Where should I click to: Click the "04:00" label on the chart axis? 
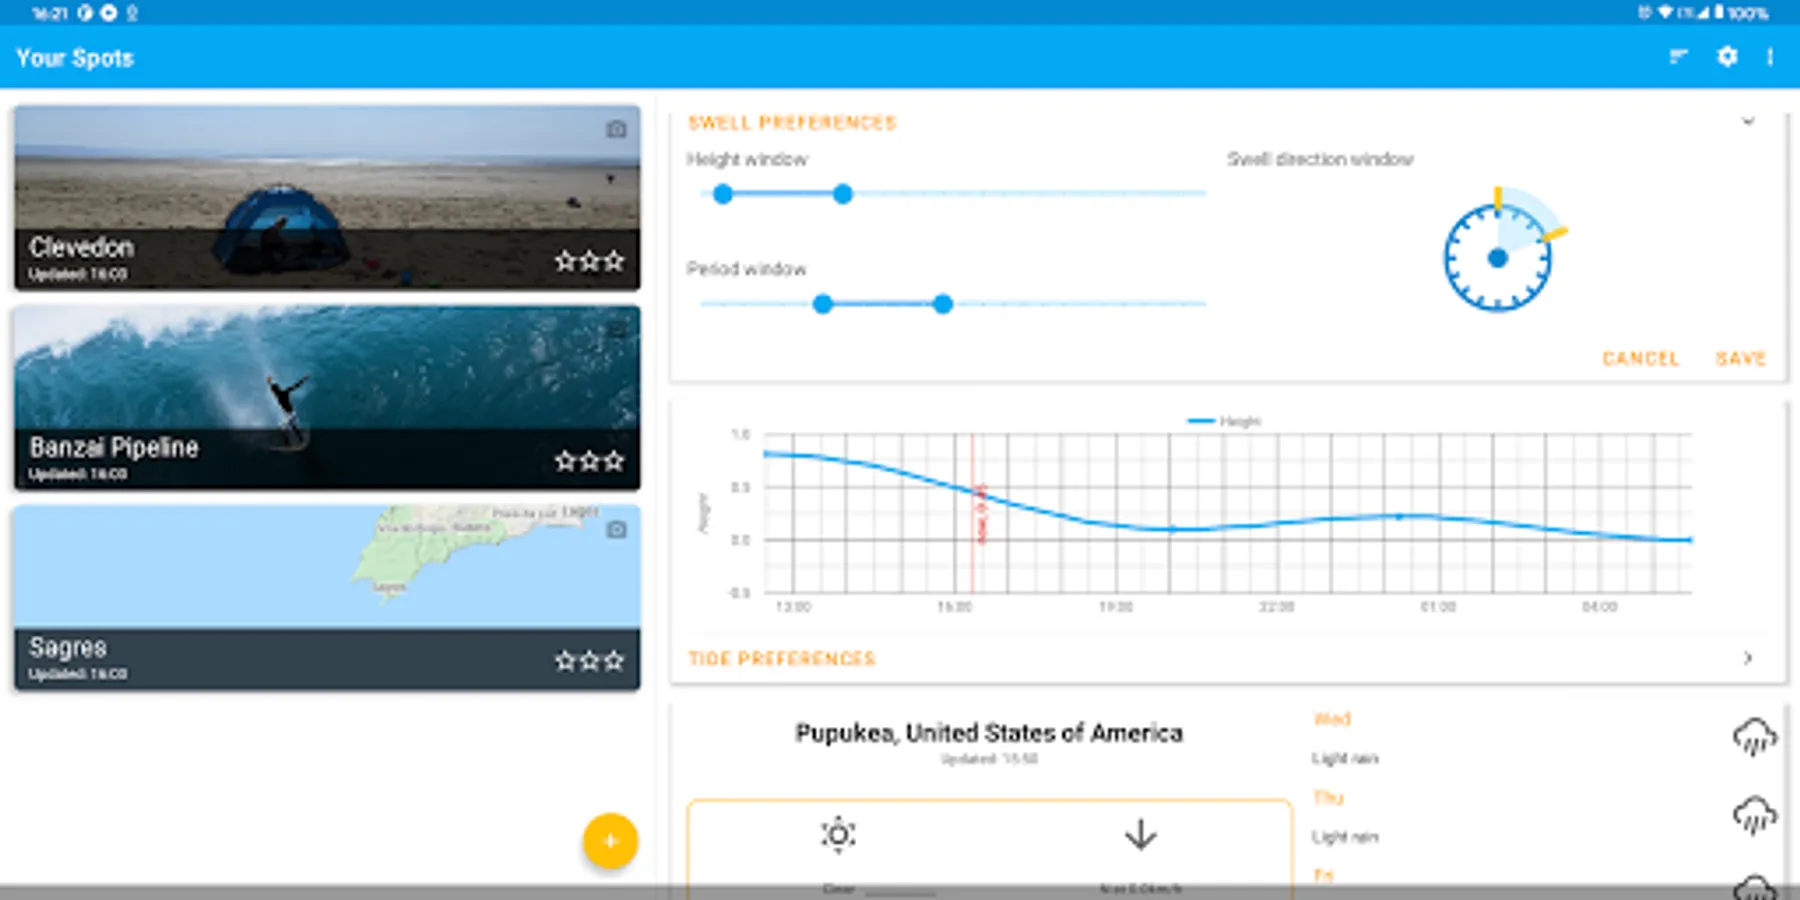pos(1599,607)
